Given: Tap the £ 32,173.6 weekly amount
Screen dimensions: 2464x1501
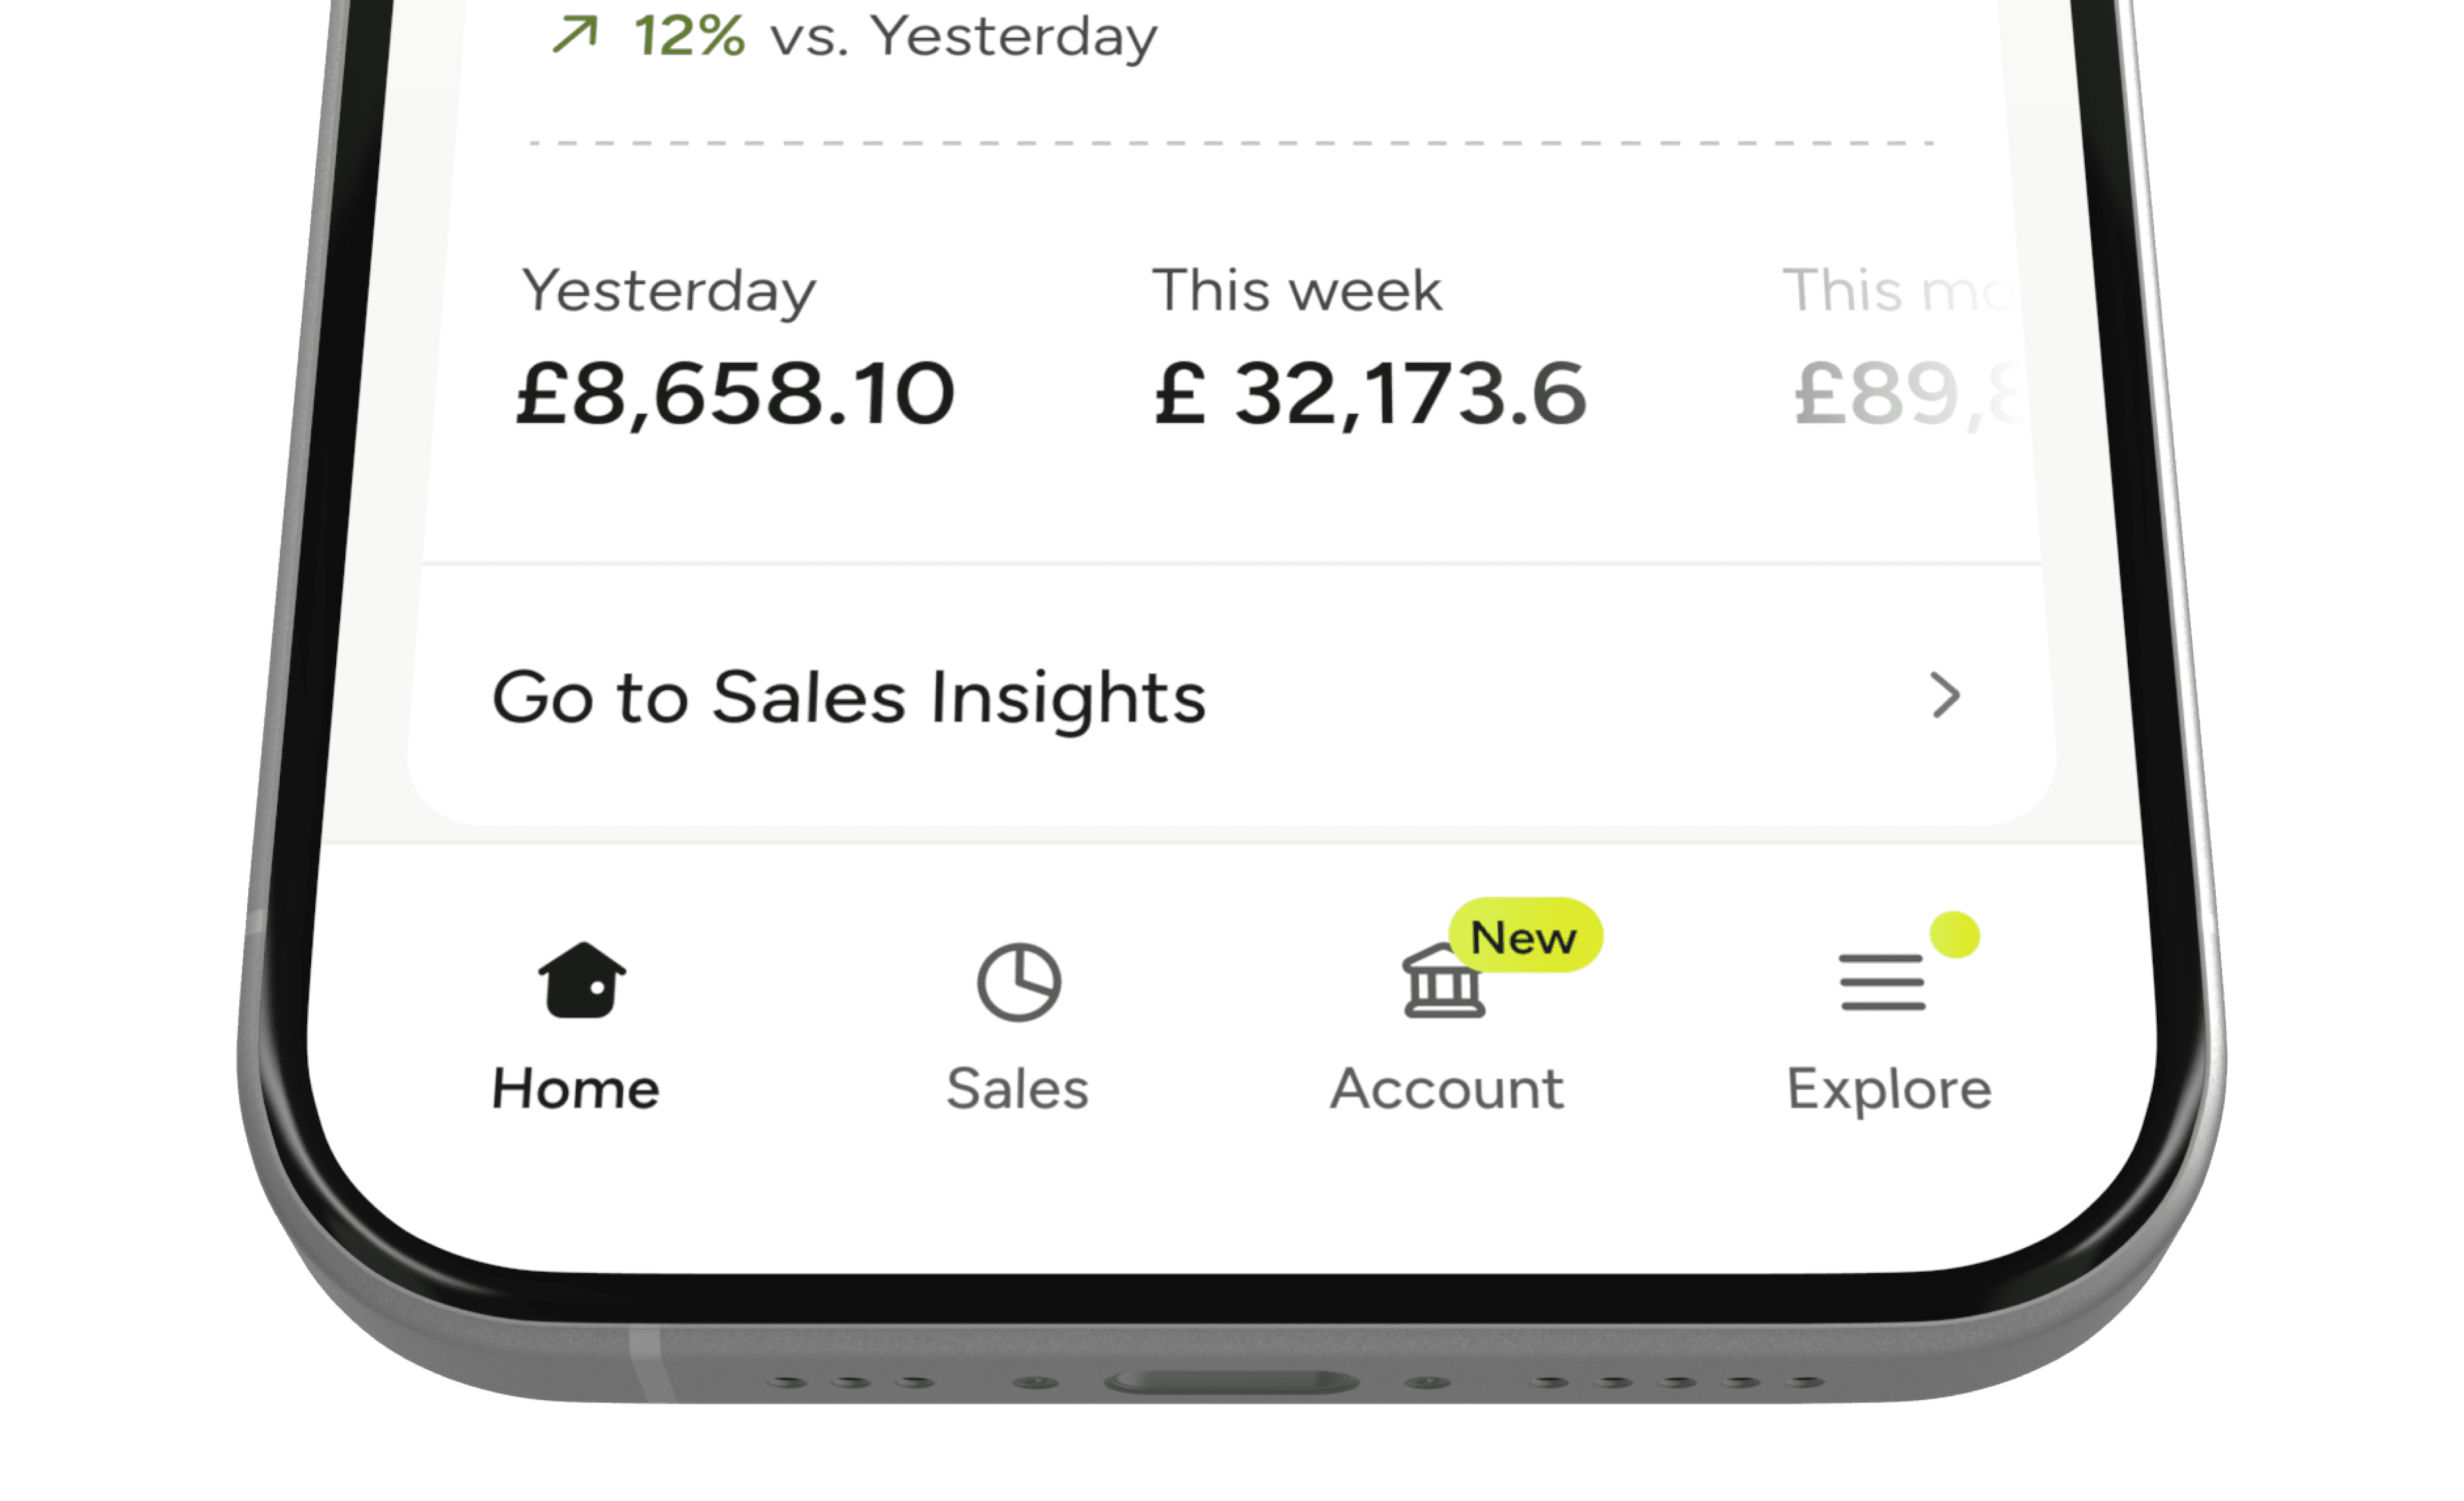Looking at the screenshot, I should (x=1369, y=394).
